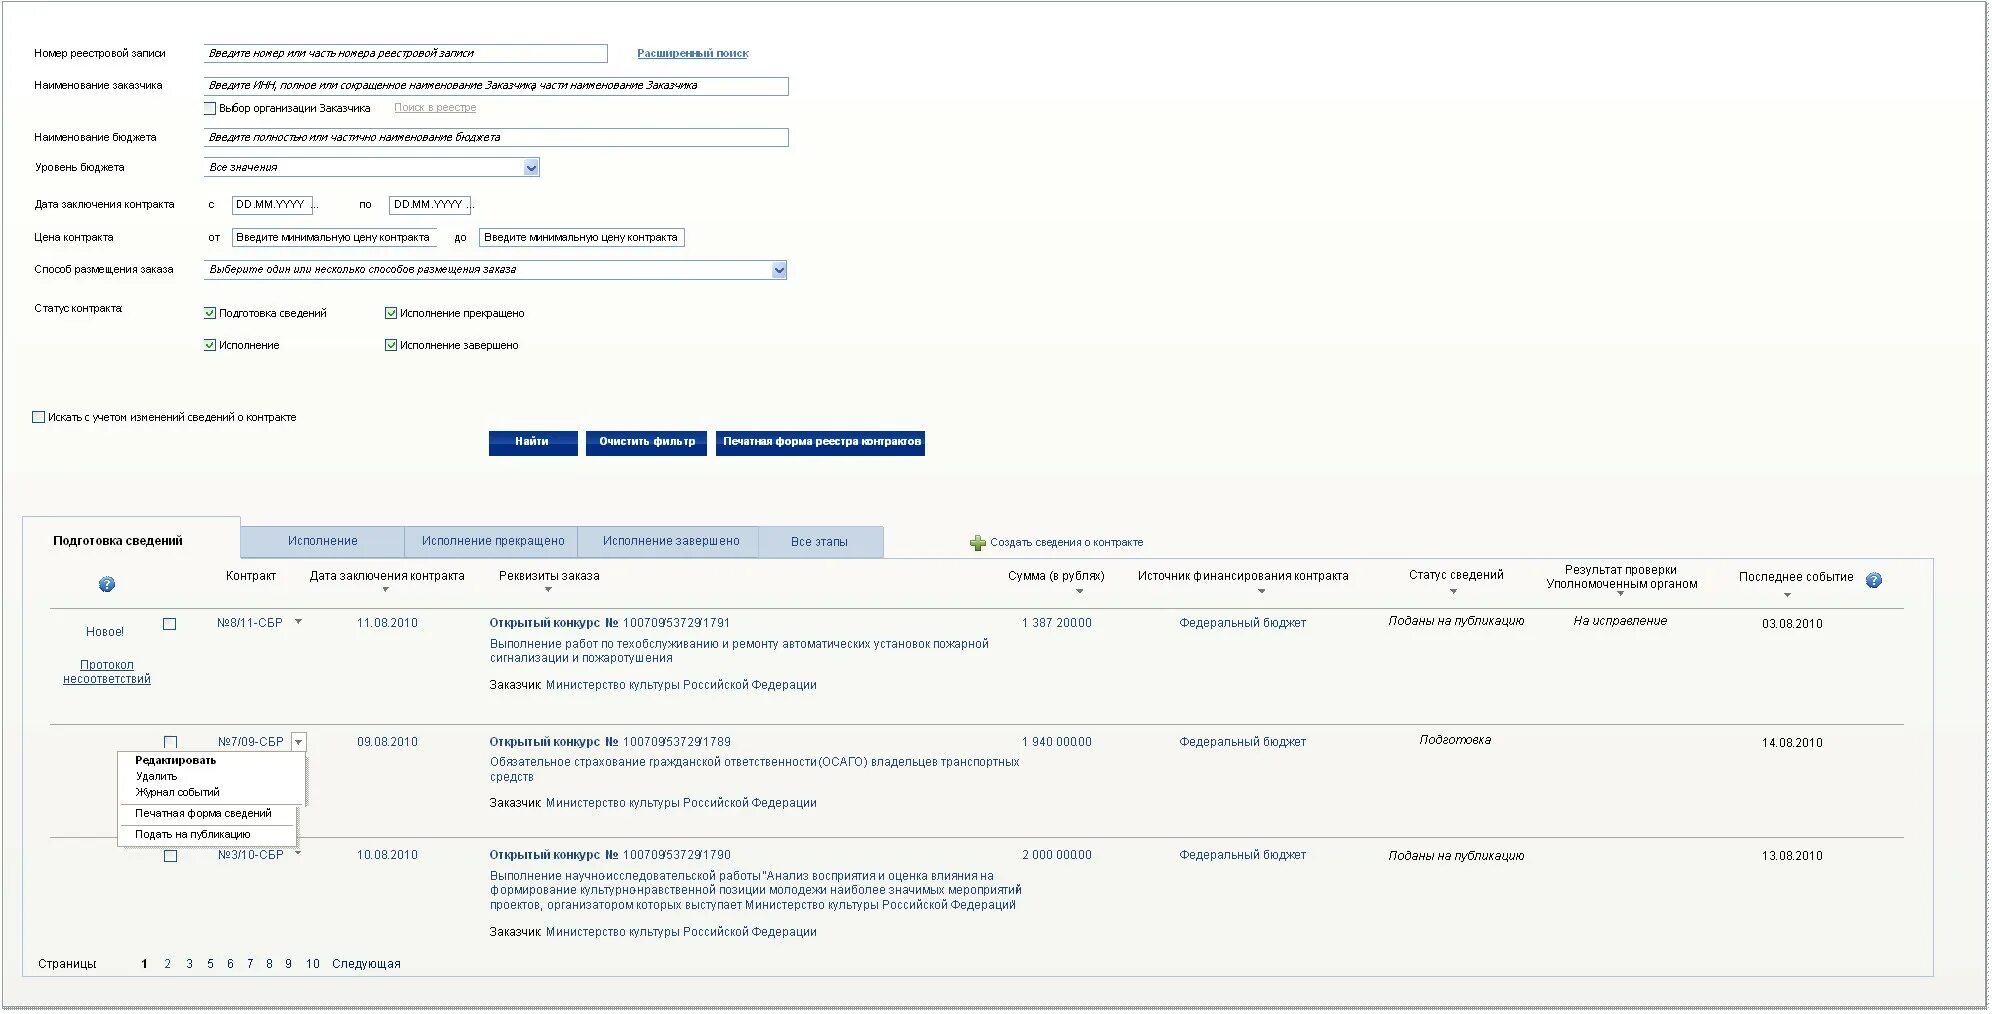Choose Удалить in the context menu
This screenshot has height=1014, width=1992.
click(156, 776)
